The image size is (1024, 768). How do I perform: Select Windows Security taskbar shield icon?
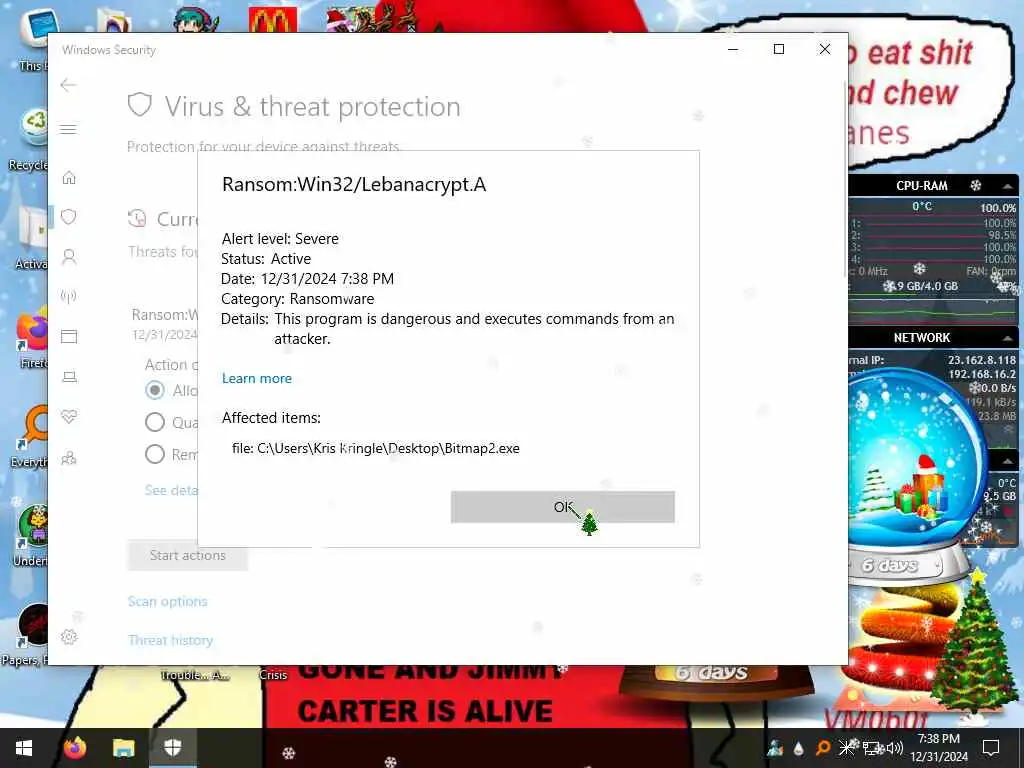click(x=172, y=748)
